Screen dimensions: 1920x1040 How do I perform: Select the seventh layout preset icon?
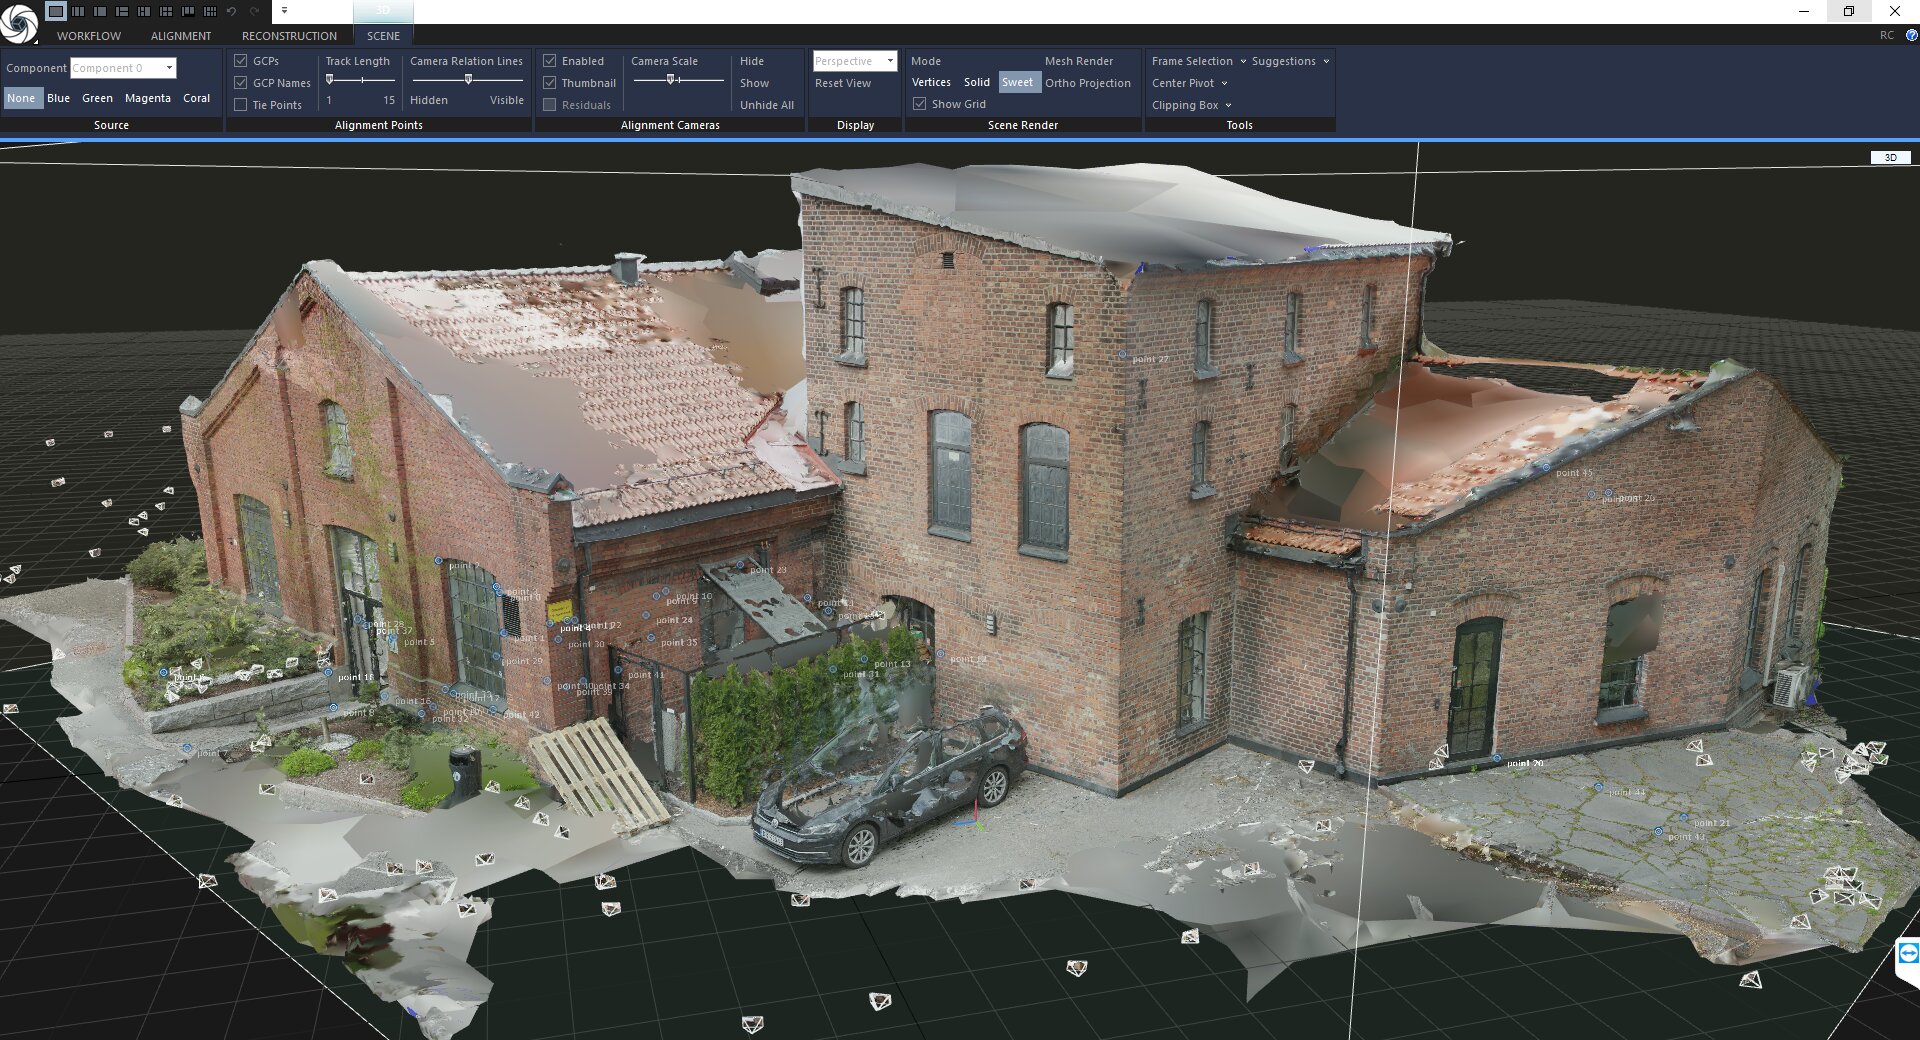click(x=188, y=11)
